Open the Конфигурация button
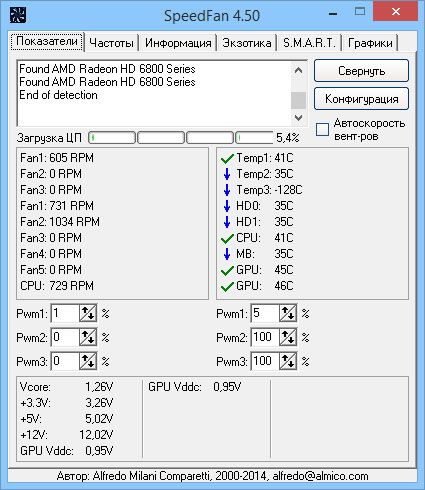 point(361,99)
